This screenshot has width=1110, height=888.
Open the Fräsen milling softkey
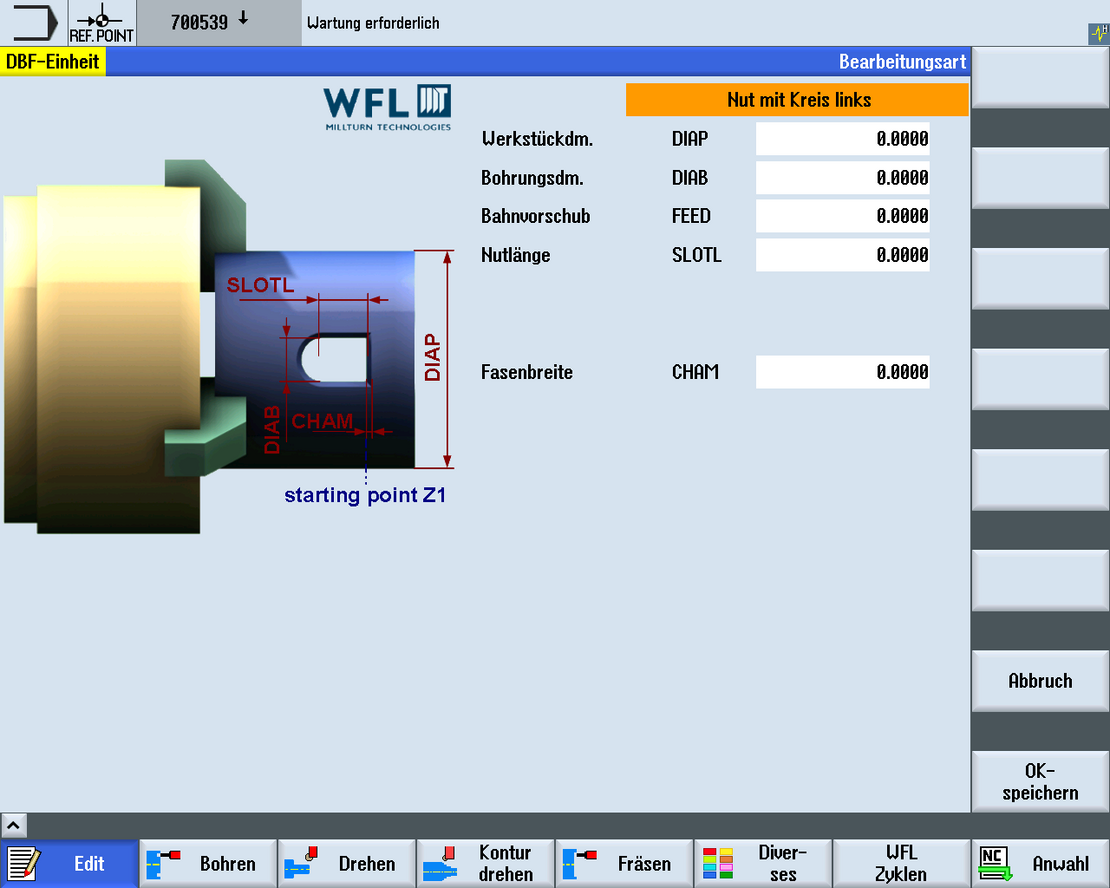(x=624, y=863)
